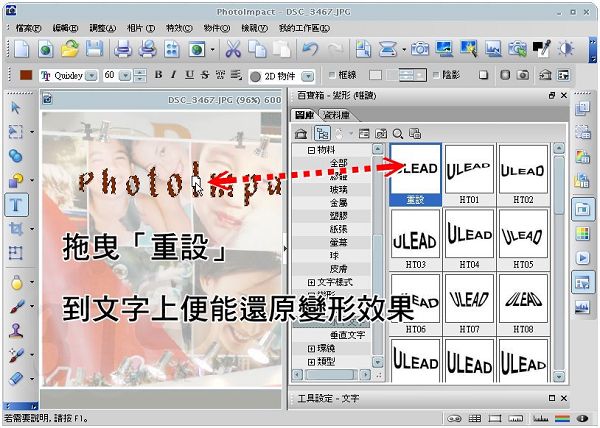Image resolution: width=600 pixels, height=428 pixels.
Task: Select the HT03 warp thumbnail
Action: click(416, 239)
